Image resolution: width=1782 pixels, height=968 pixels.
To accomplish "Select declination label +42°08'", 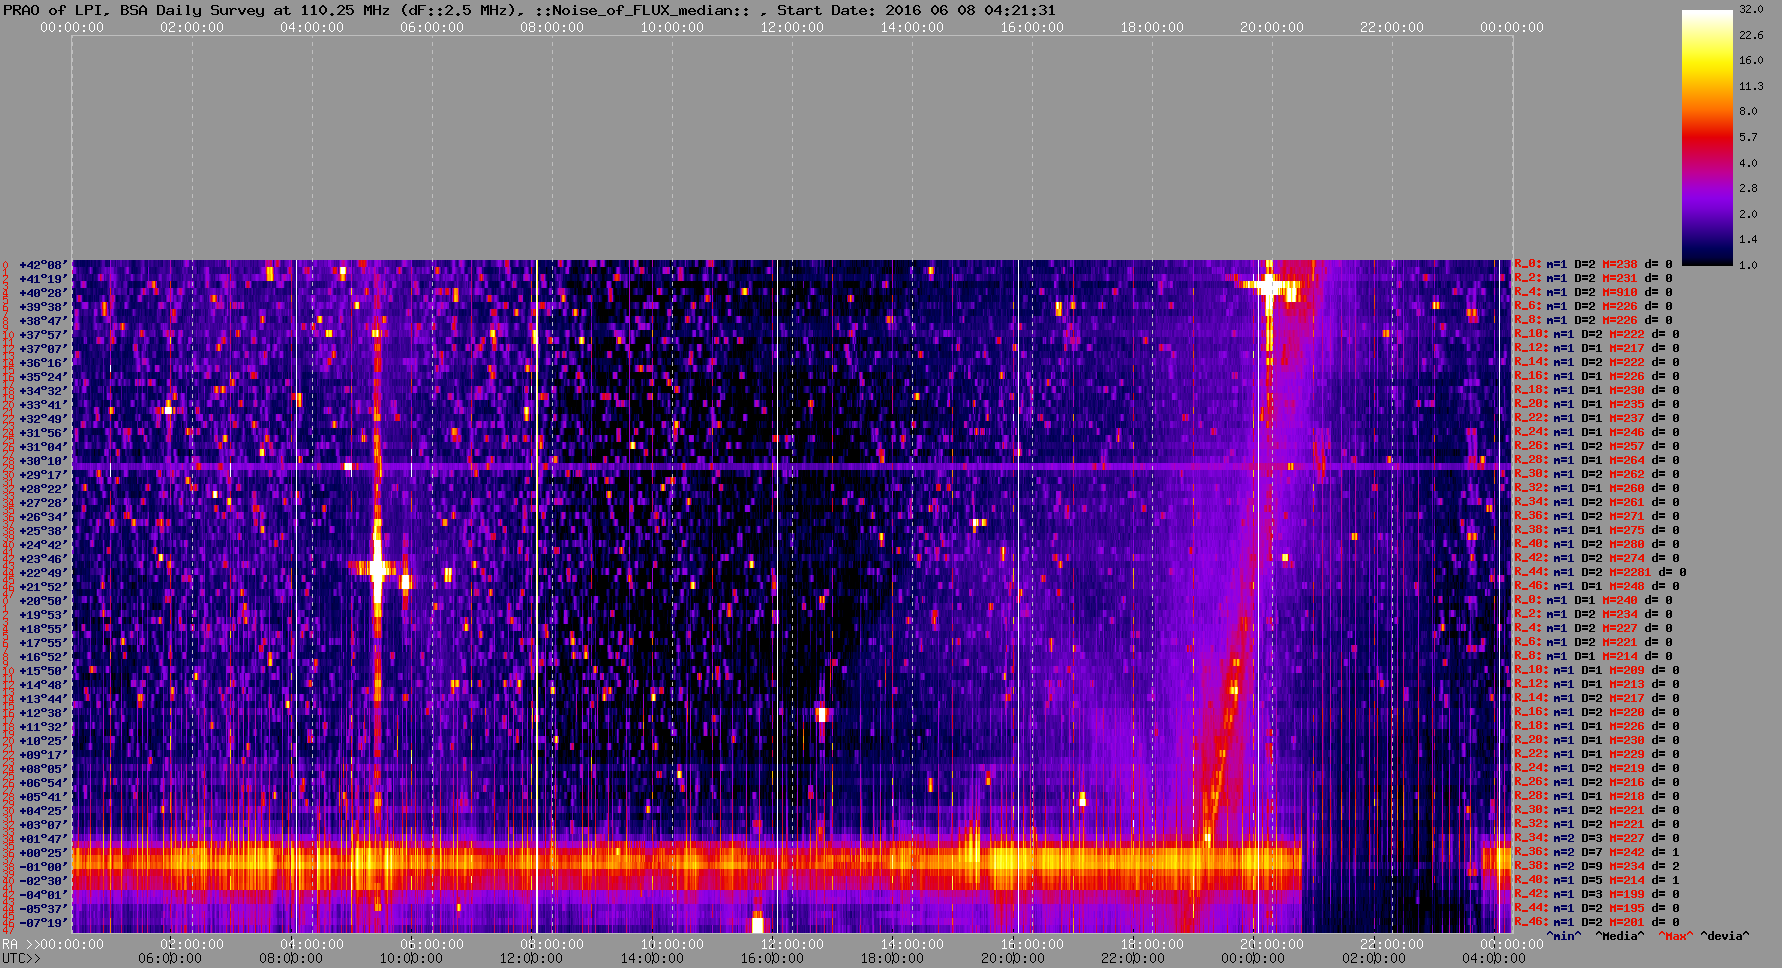I will [44, 265].
